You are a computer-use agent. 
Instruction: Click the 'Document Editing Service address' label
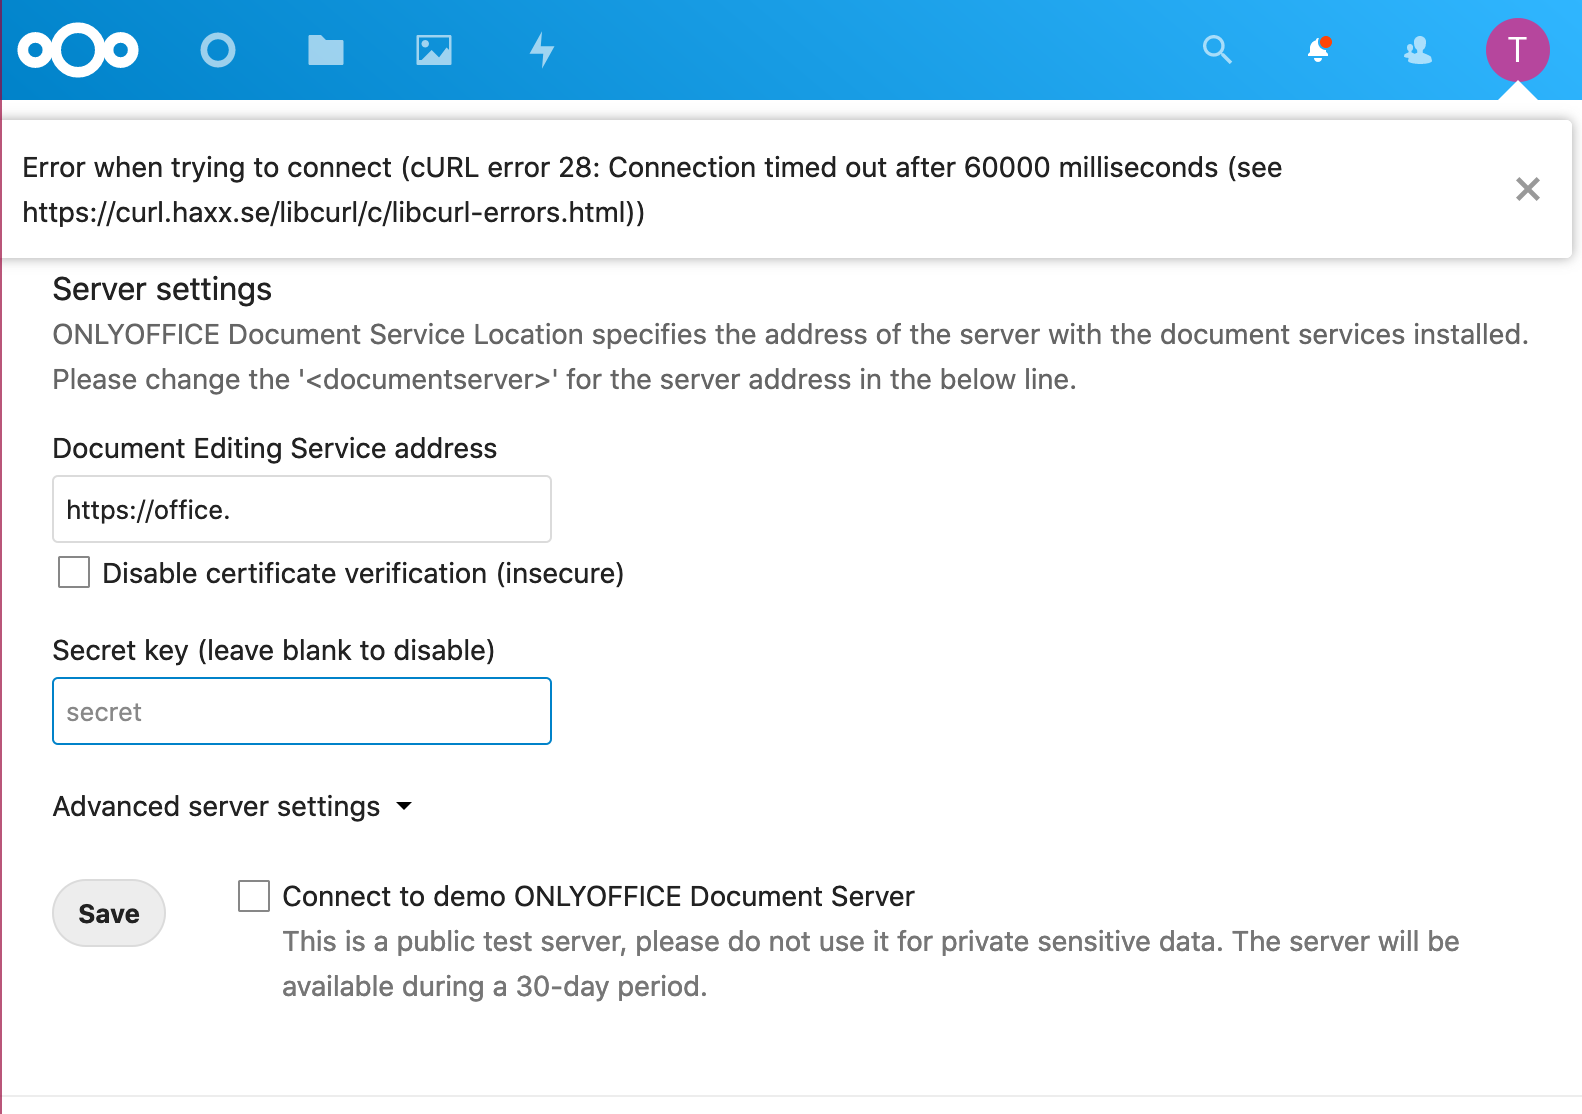[x=275, y=448]
